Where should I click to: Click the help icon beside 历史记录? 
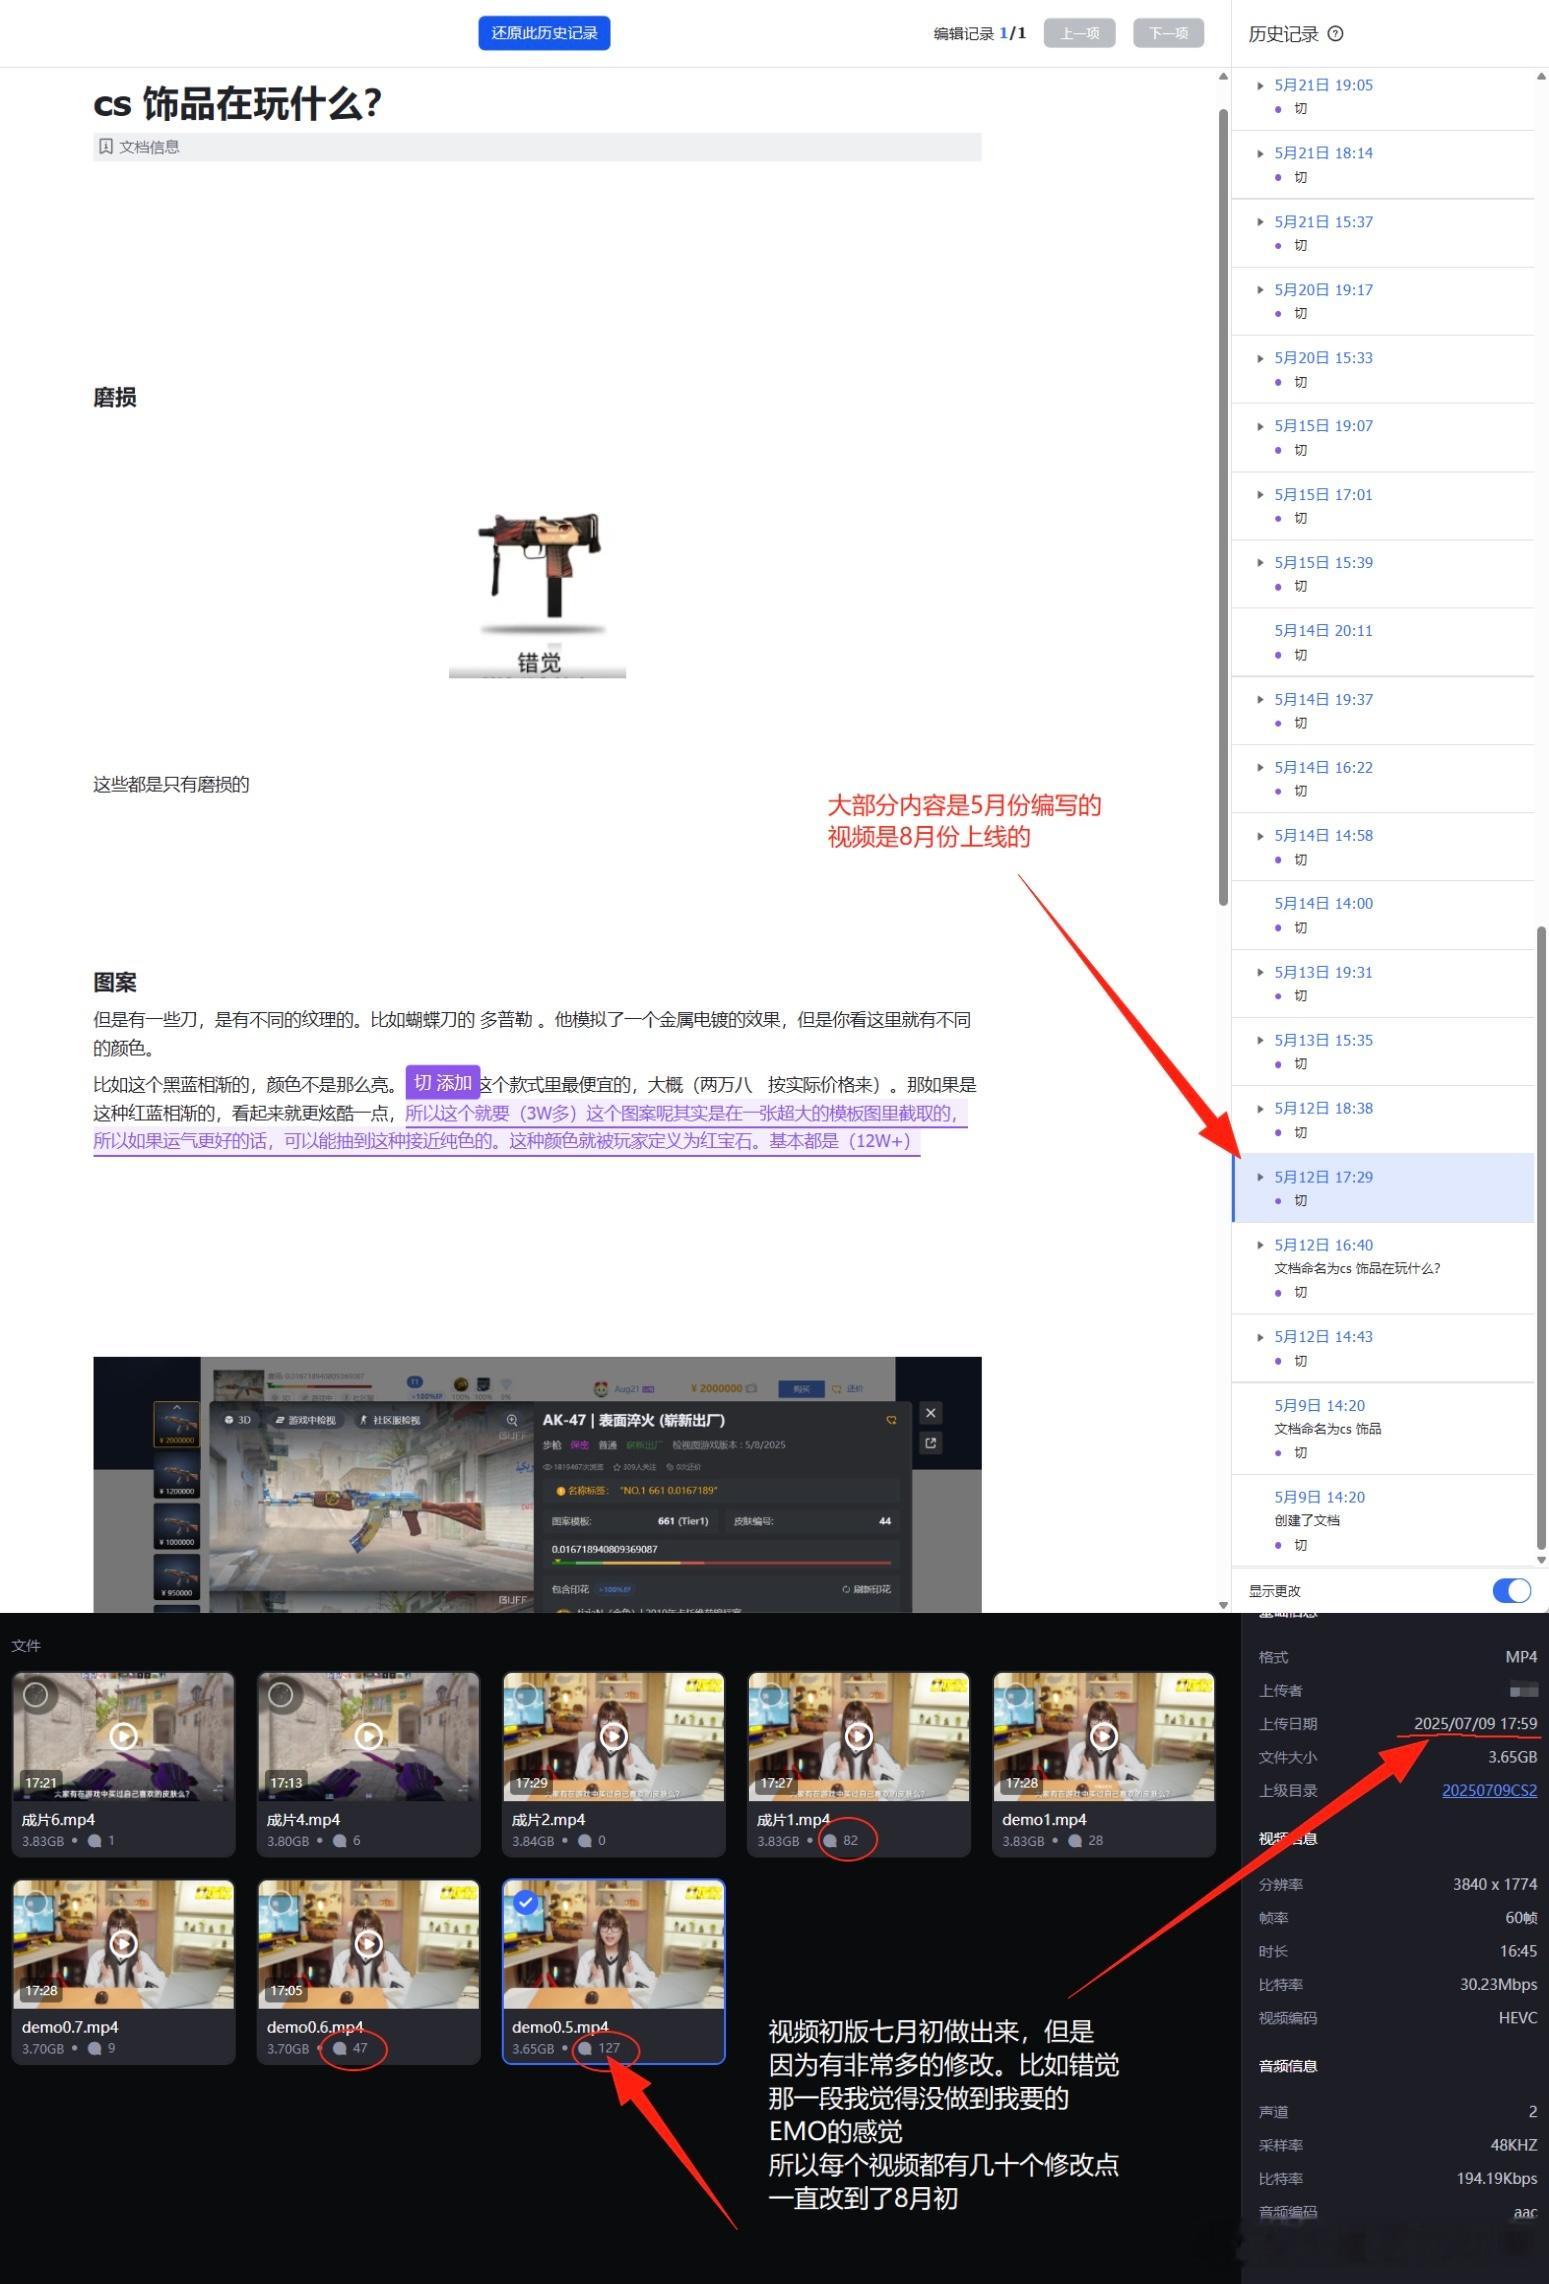point(1335,34)
